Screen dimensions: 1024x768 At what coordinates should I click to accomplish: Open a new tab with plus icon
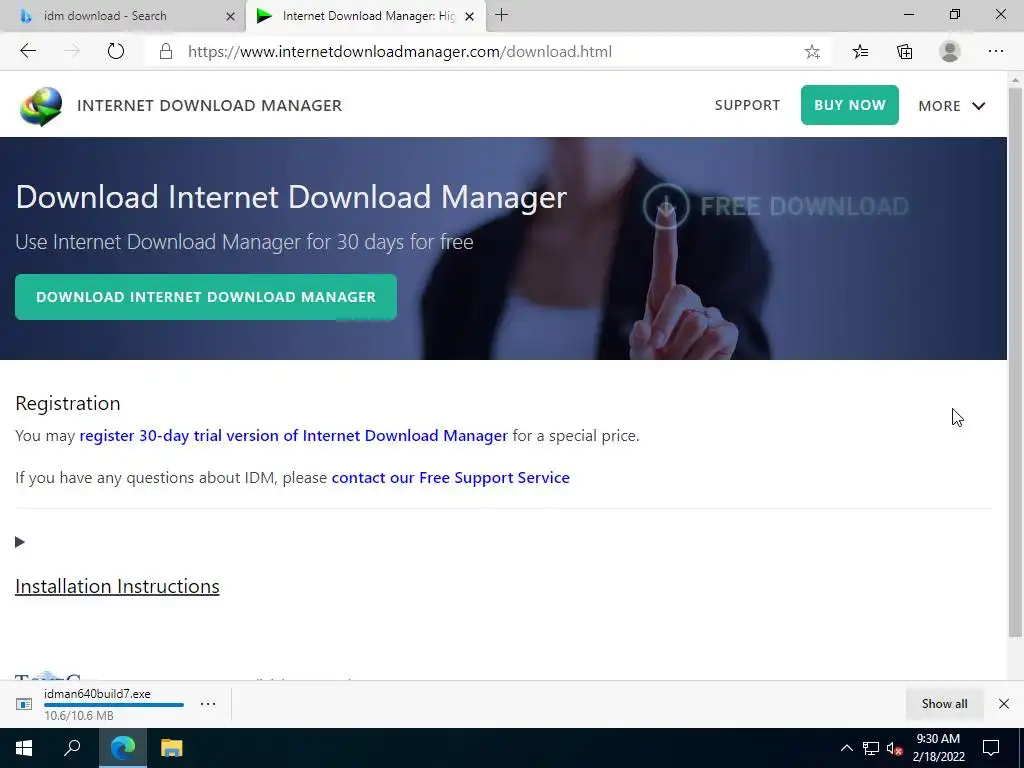tap(502, 15)
